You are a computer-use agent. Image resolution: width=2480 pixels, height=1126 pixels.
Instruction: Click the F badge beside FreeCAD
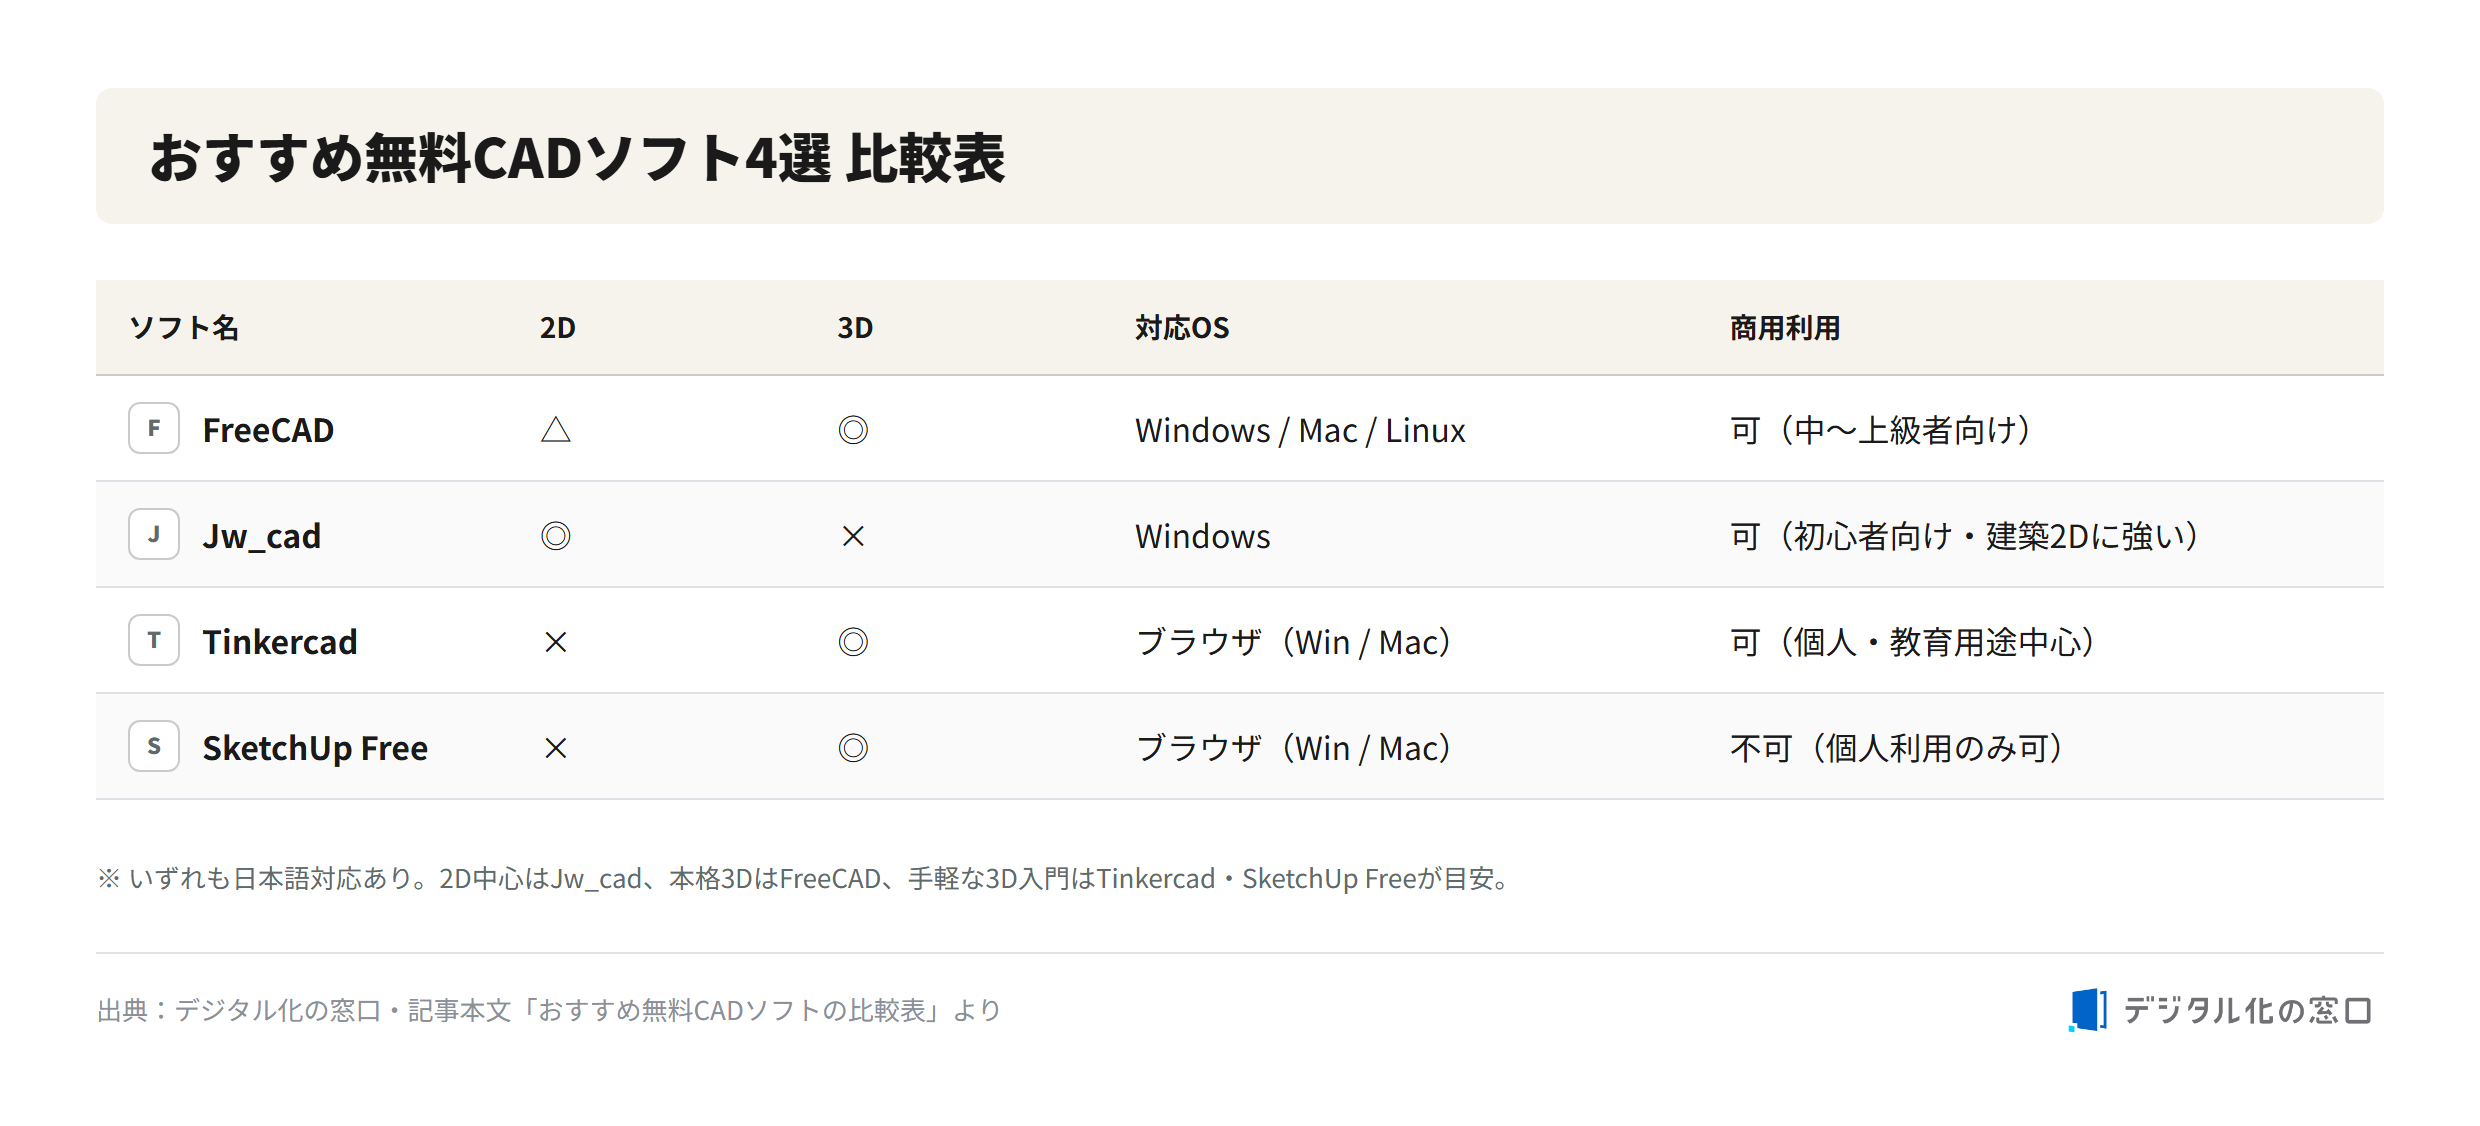click(154, 429)
